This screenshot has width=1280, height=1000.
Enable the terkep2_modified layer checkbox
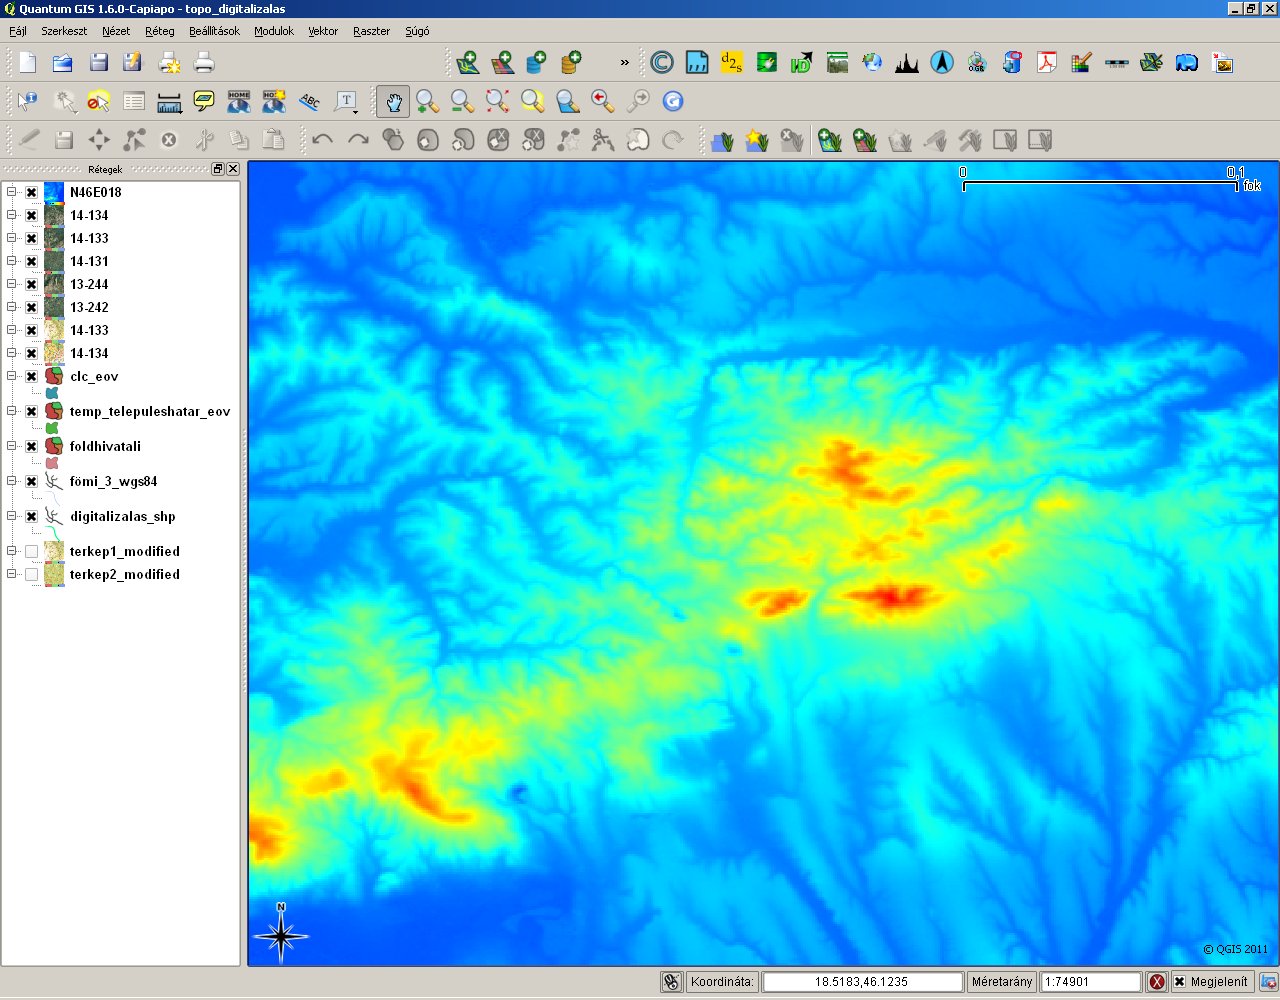32,574
